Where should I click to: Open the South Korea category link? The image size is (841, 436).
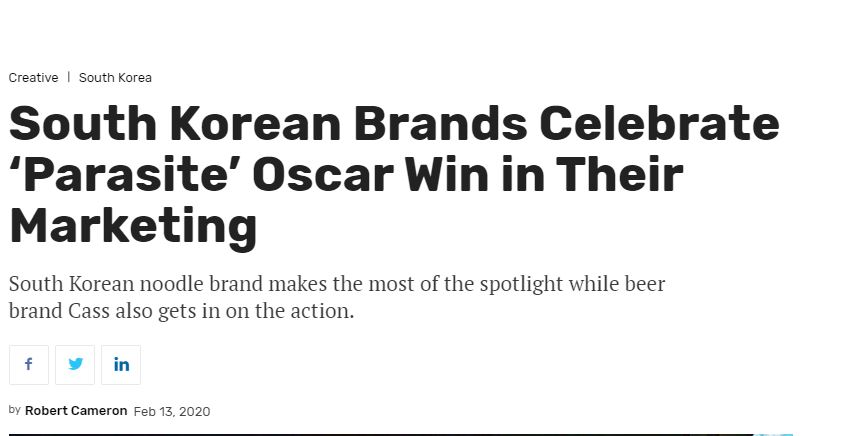point(115,78)
